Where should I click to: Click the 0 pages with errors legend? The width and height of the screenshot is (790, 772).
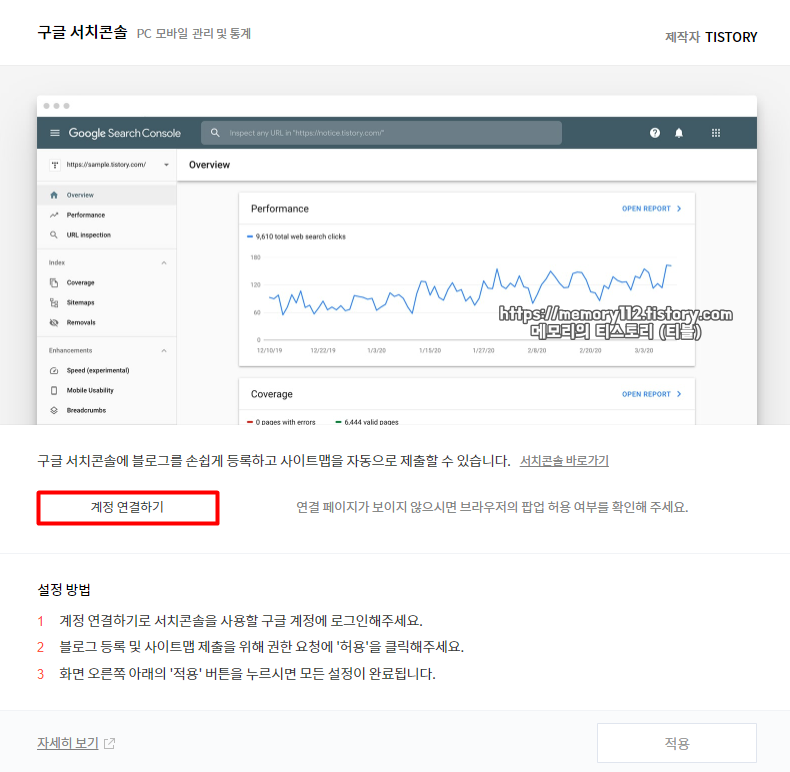click(281, 422)
